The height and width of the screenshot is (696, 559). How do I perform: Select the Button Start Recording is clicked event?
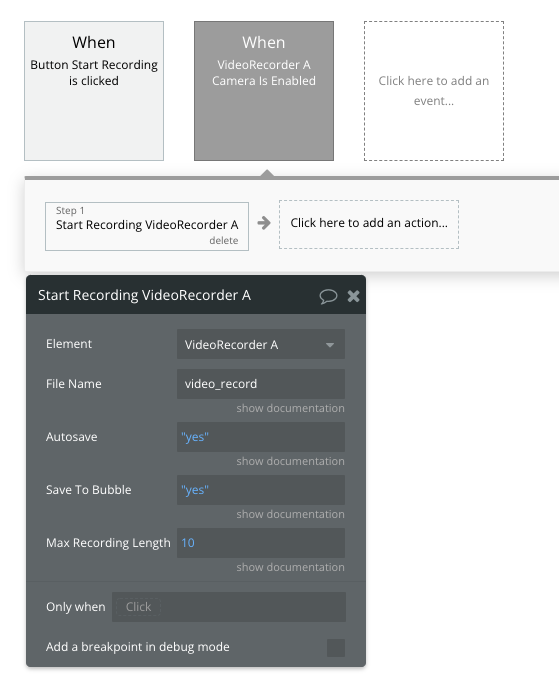pyautogui.click(x=94, y=91)
